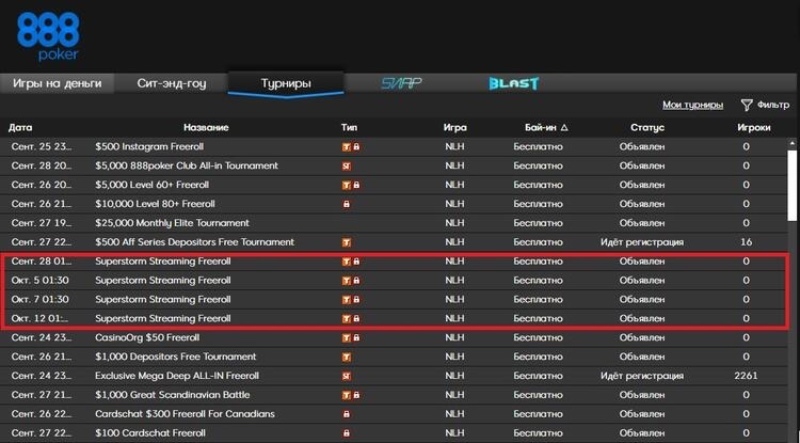
Task: Select $5,000 888poker Club All-in Tournament
Action: click(394, 166)
